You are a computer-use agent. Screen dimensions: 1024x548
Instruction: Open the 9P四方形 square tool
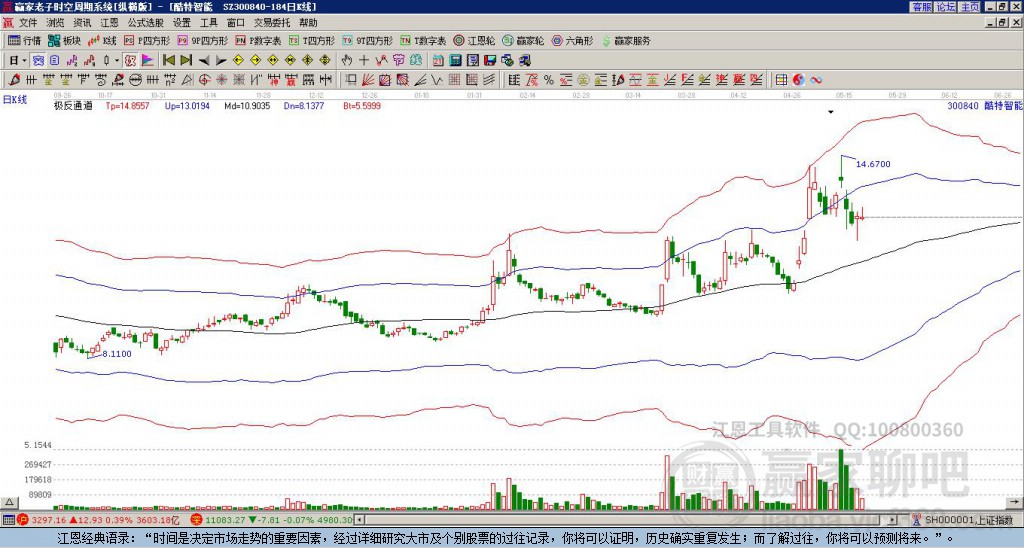click(202, 40)
